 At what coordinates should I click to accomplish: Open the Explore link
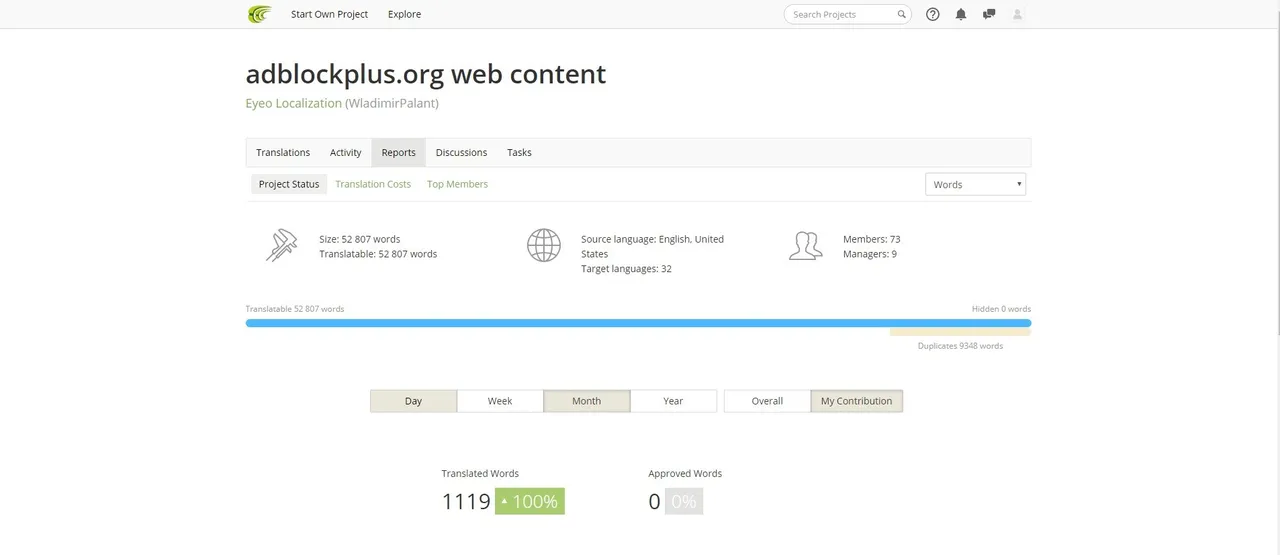404,14
